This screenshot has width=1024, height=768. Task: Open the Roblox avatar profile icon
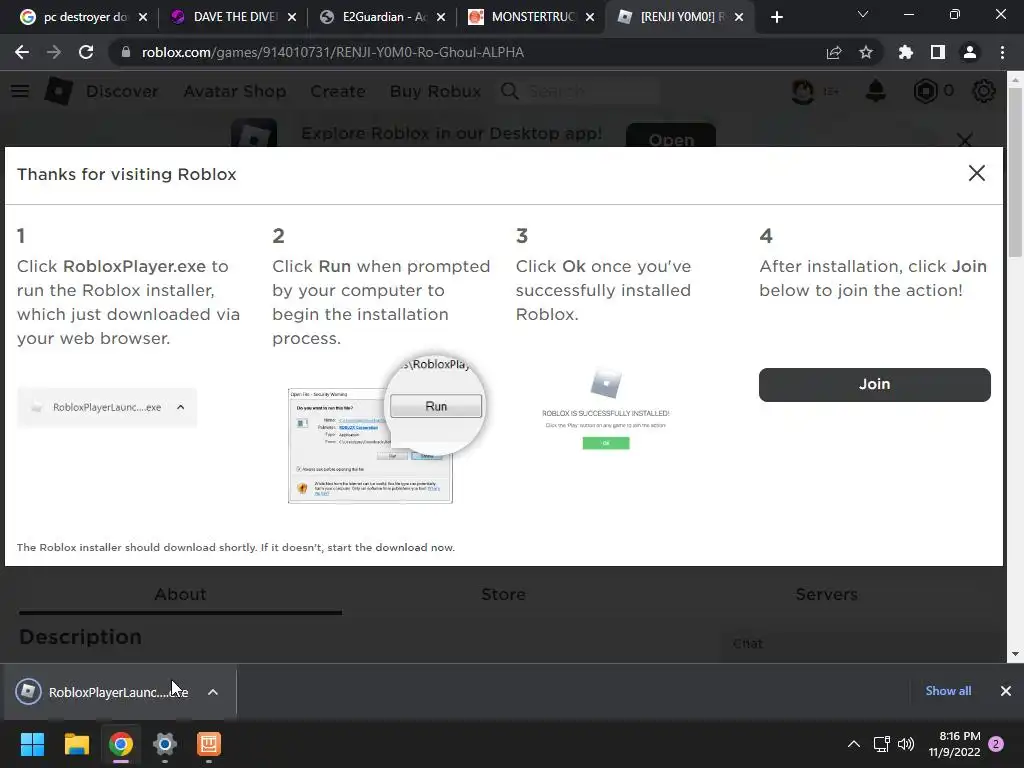803,91
